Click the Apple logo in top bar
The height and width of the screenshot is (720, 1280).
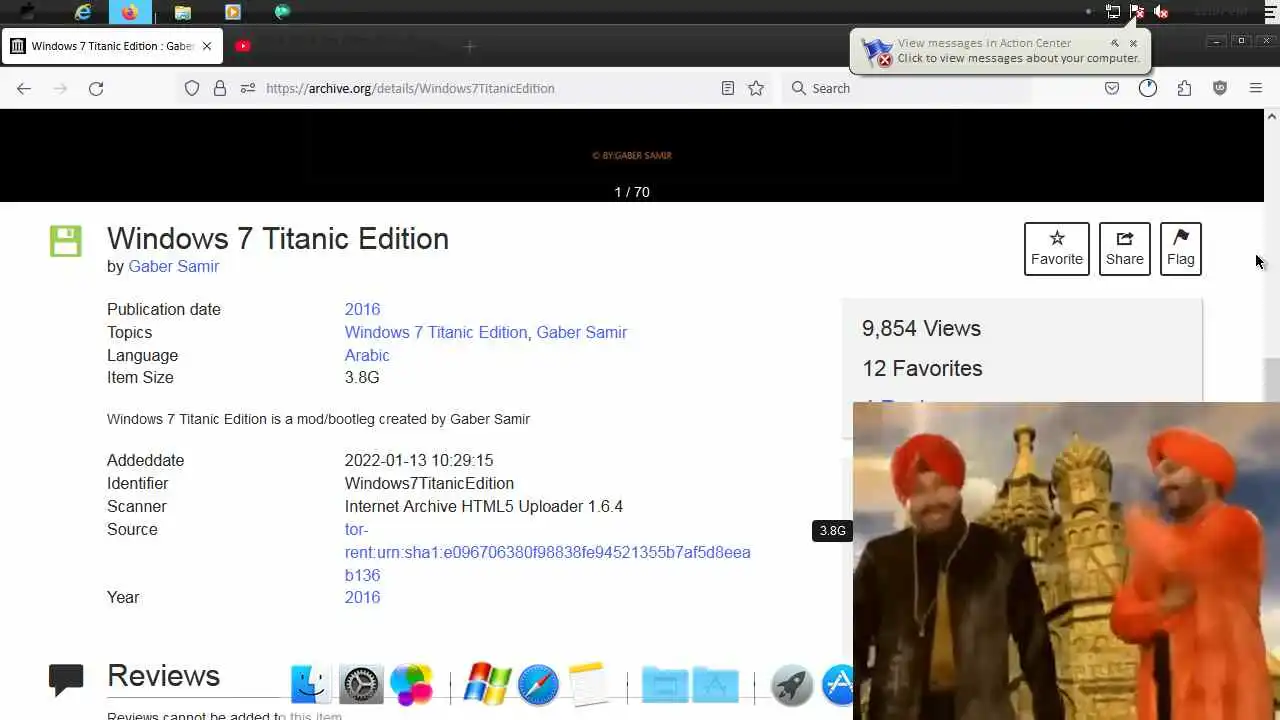(27, 12)
